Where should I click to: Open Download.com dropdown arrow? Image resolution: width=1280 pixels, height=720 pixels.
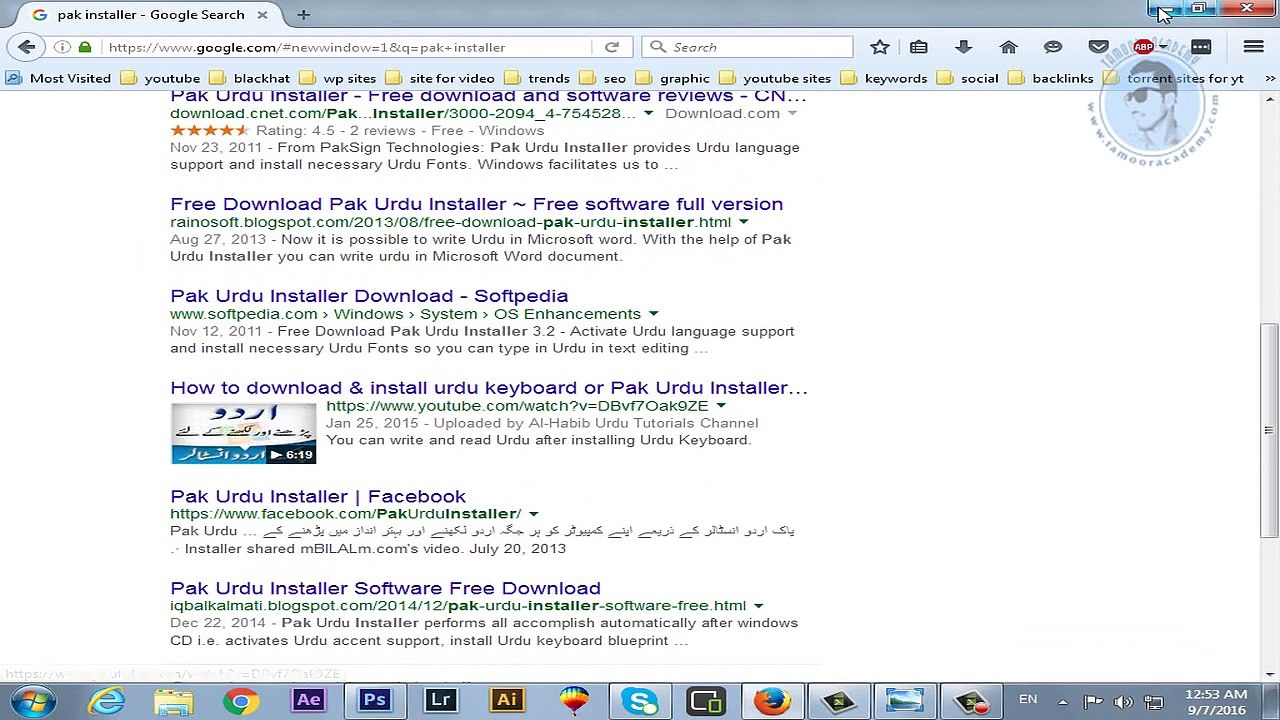point(792,113)
